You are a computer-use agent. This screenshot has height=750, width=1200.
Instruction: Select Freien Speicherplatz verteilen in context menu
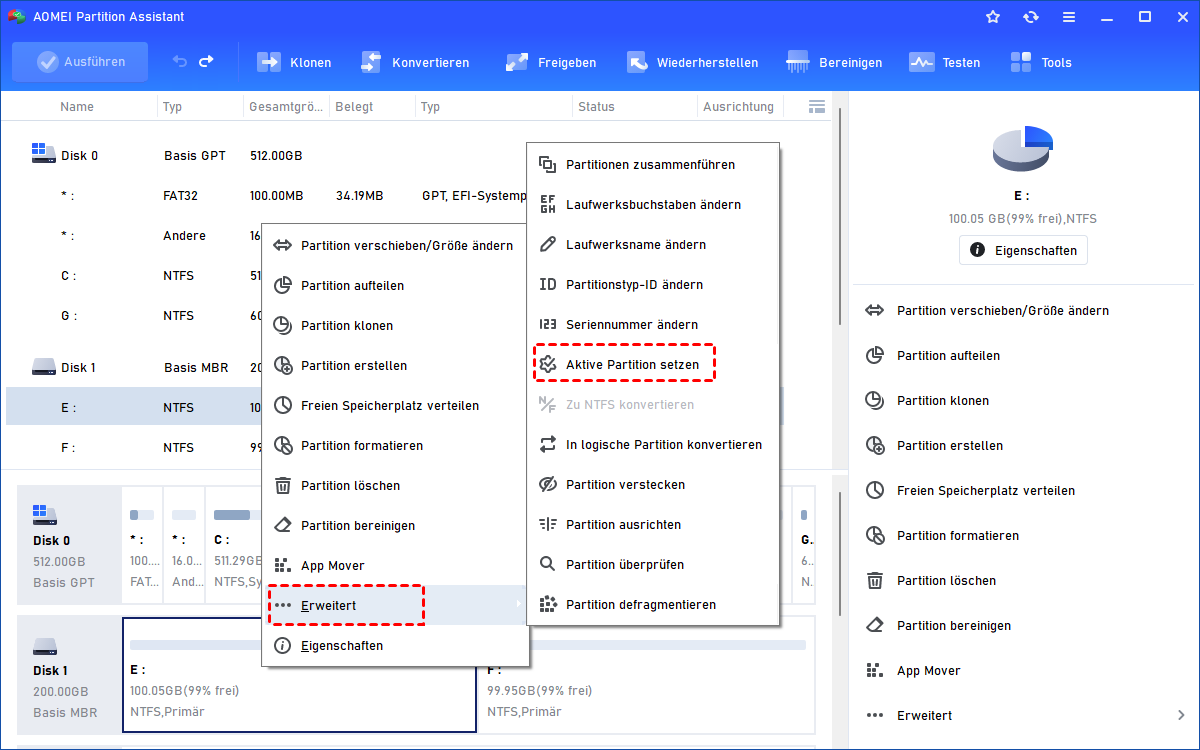pos(395,406)
